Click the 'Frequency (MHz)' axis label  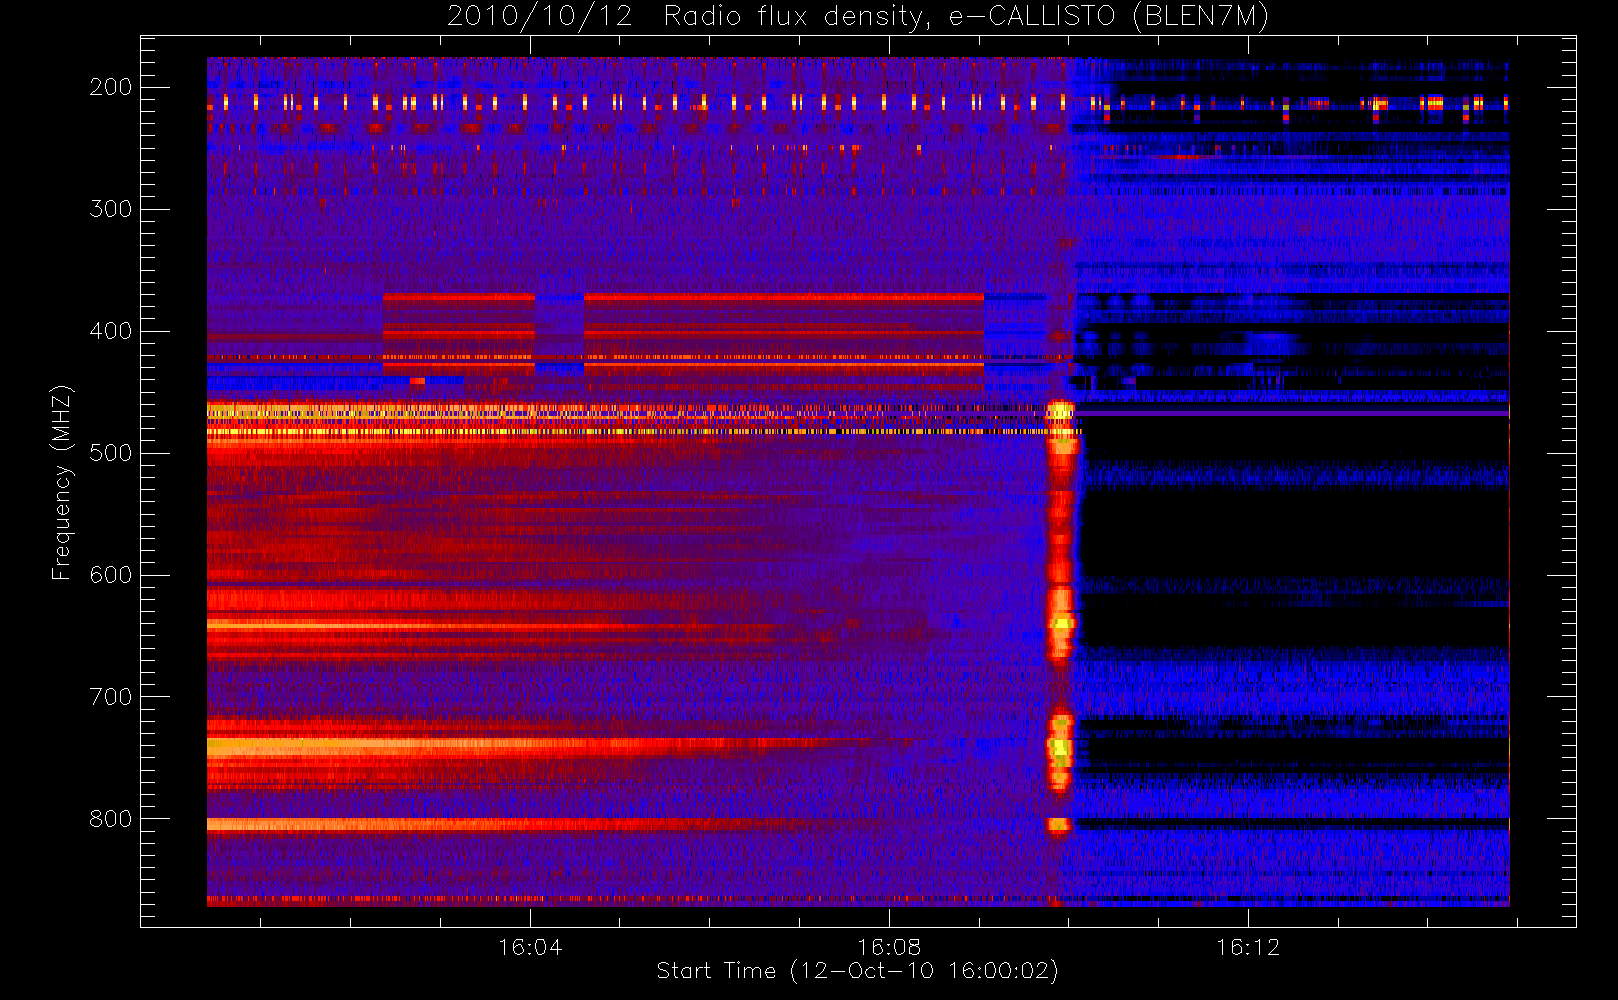pos(62,482)
